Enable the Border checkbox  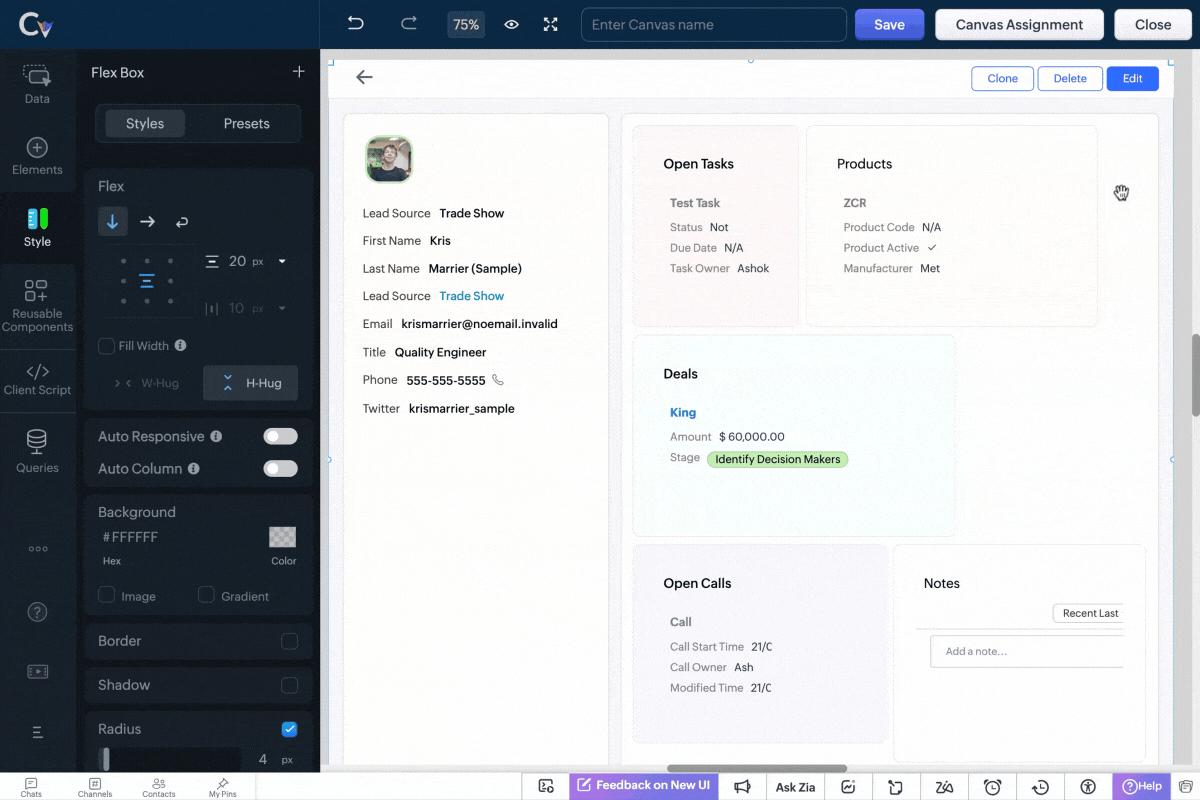point(289,641)
